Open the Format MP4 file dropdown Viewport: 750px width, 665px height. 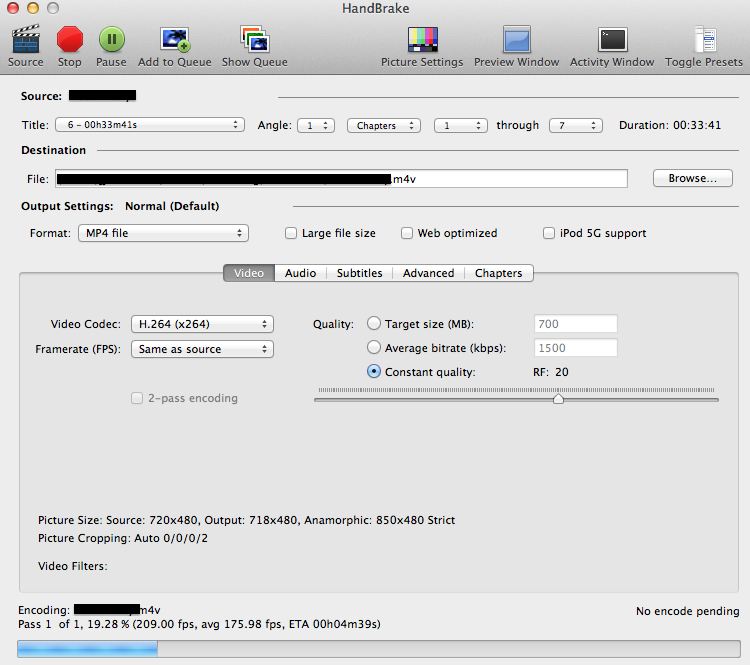pos(164,233)
